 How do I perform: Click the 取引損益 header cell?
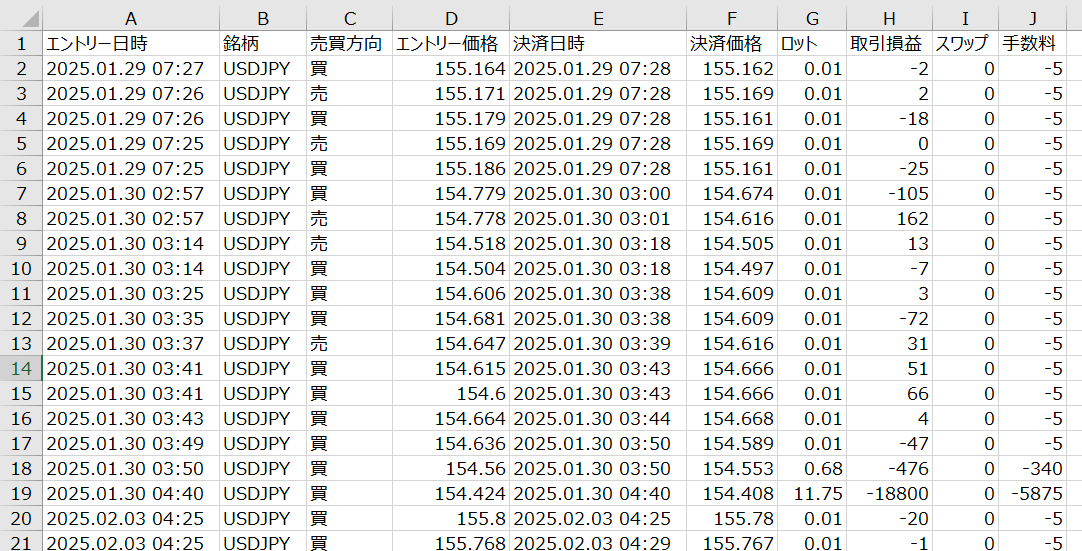[x=889, y=44]
